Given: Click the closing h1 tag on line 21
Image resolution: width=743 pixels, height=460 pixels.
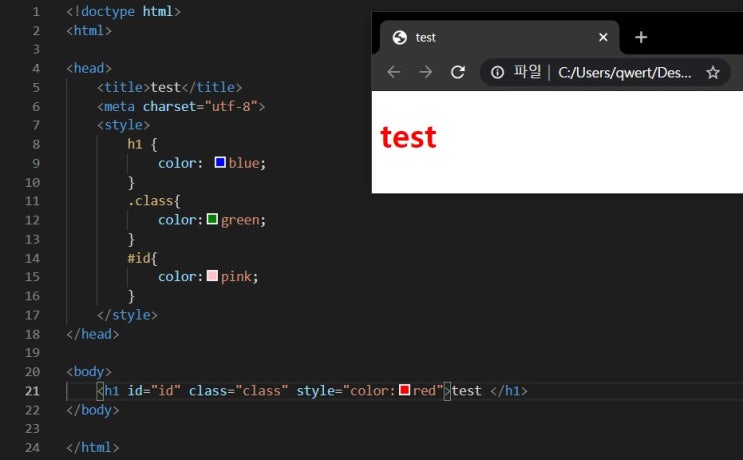Looking at the screenshot, I should [x=509, y=391].
